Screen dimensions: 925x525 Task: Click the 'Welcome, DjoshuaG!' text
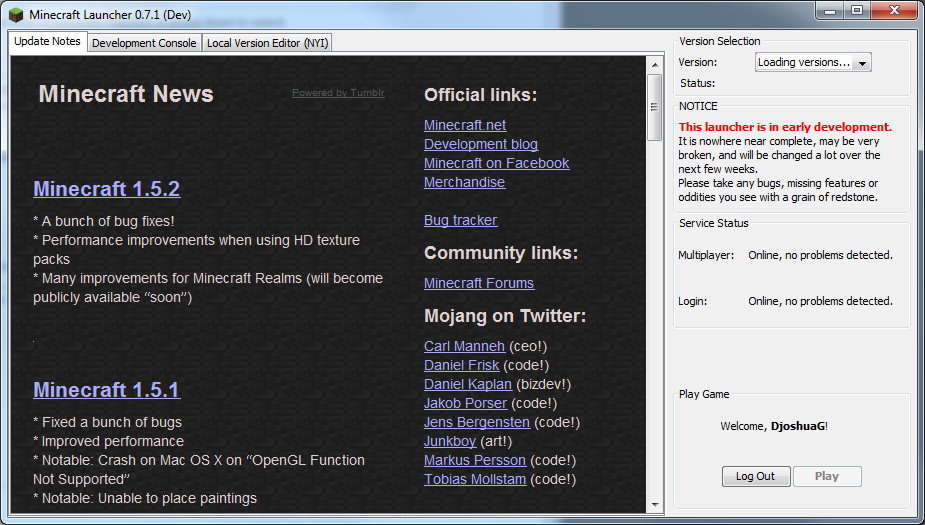pos(774,426)
